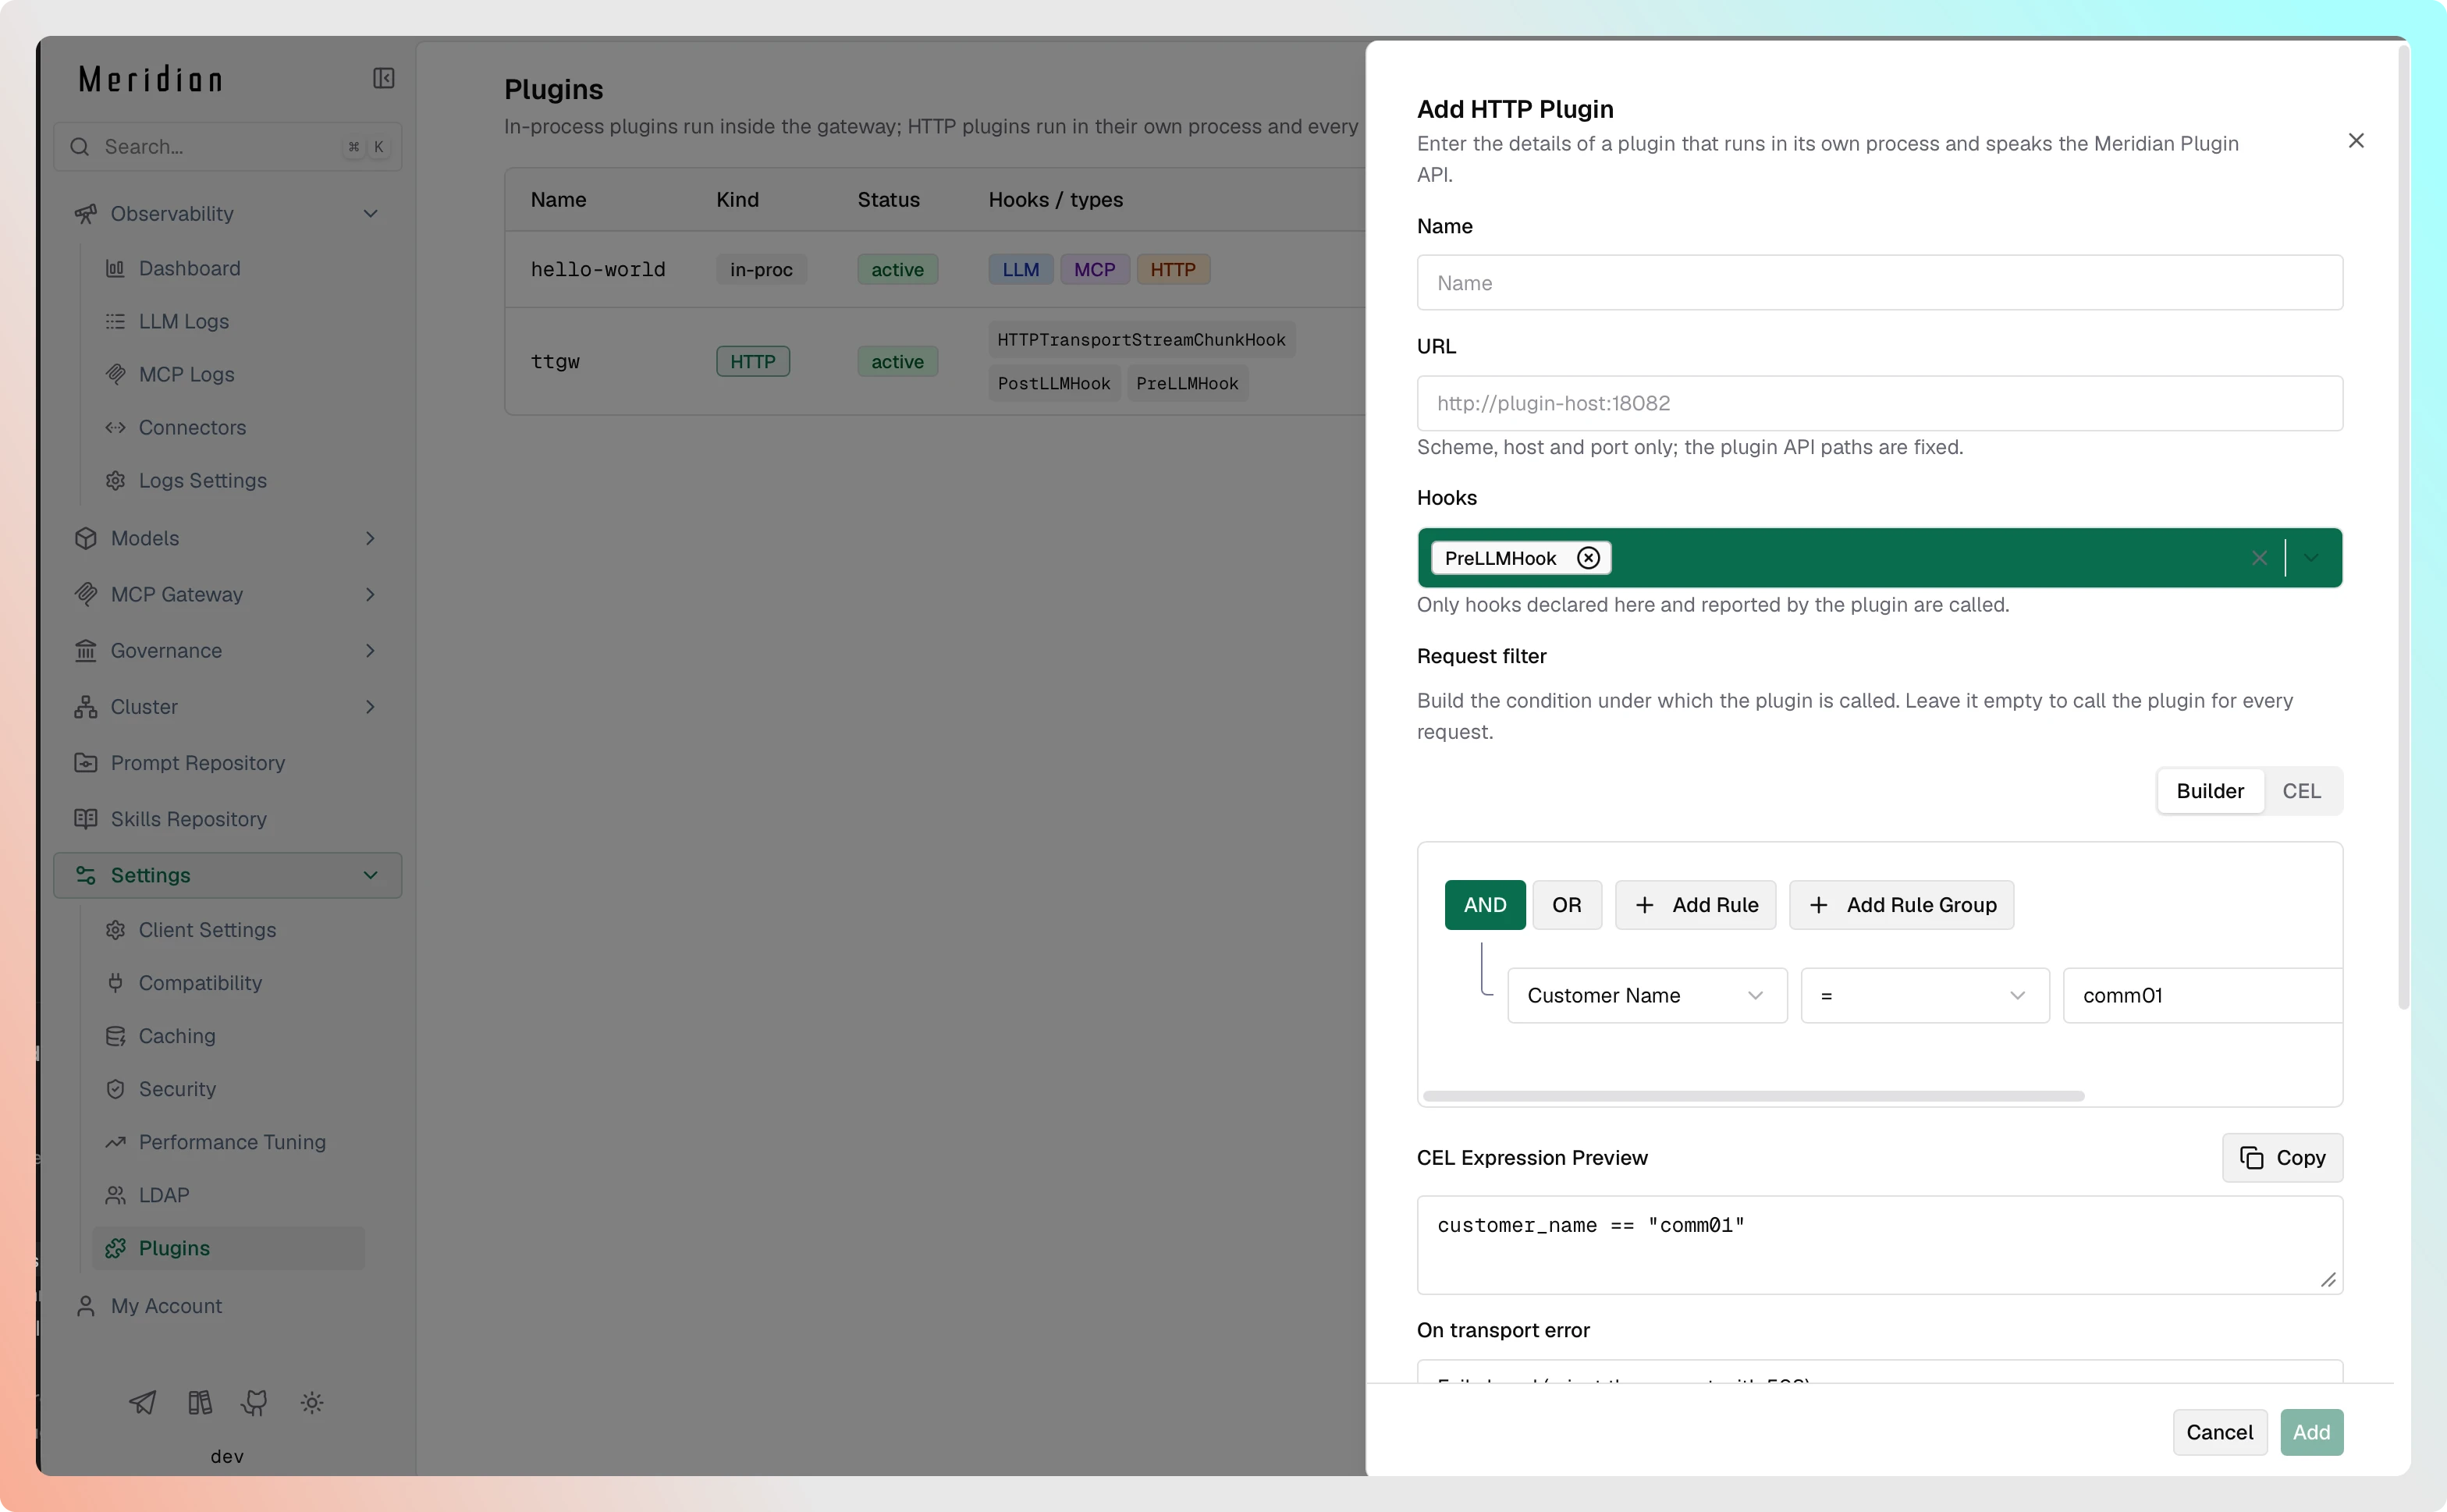
Task: Click the Add button to submit
Action: (x=2311, y=1432)
